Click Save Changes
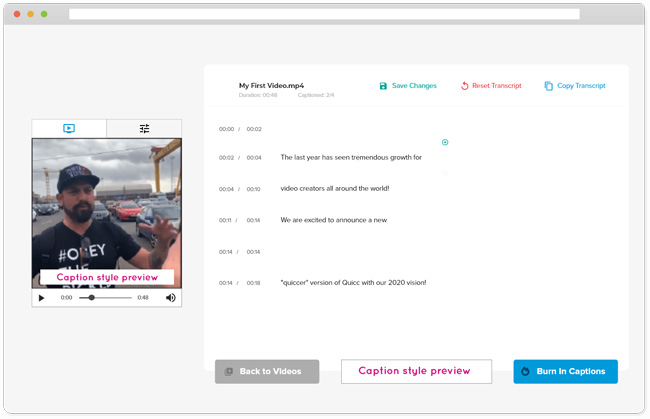Screen dimensions: 650x419 coord(408,86)
